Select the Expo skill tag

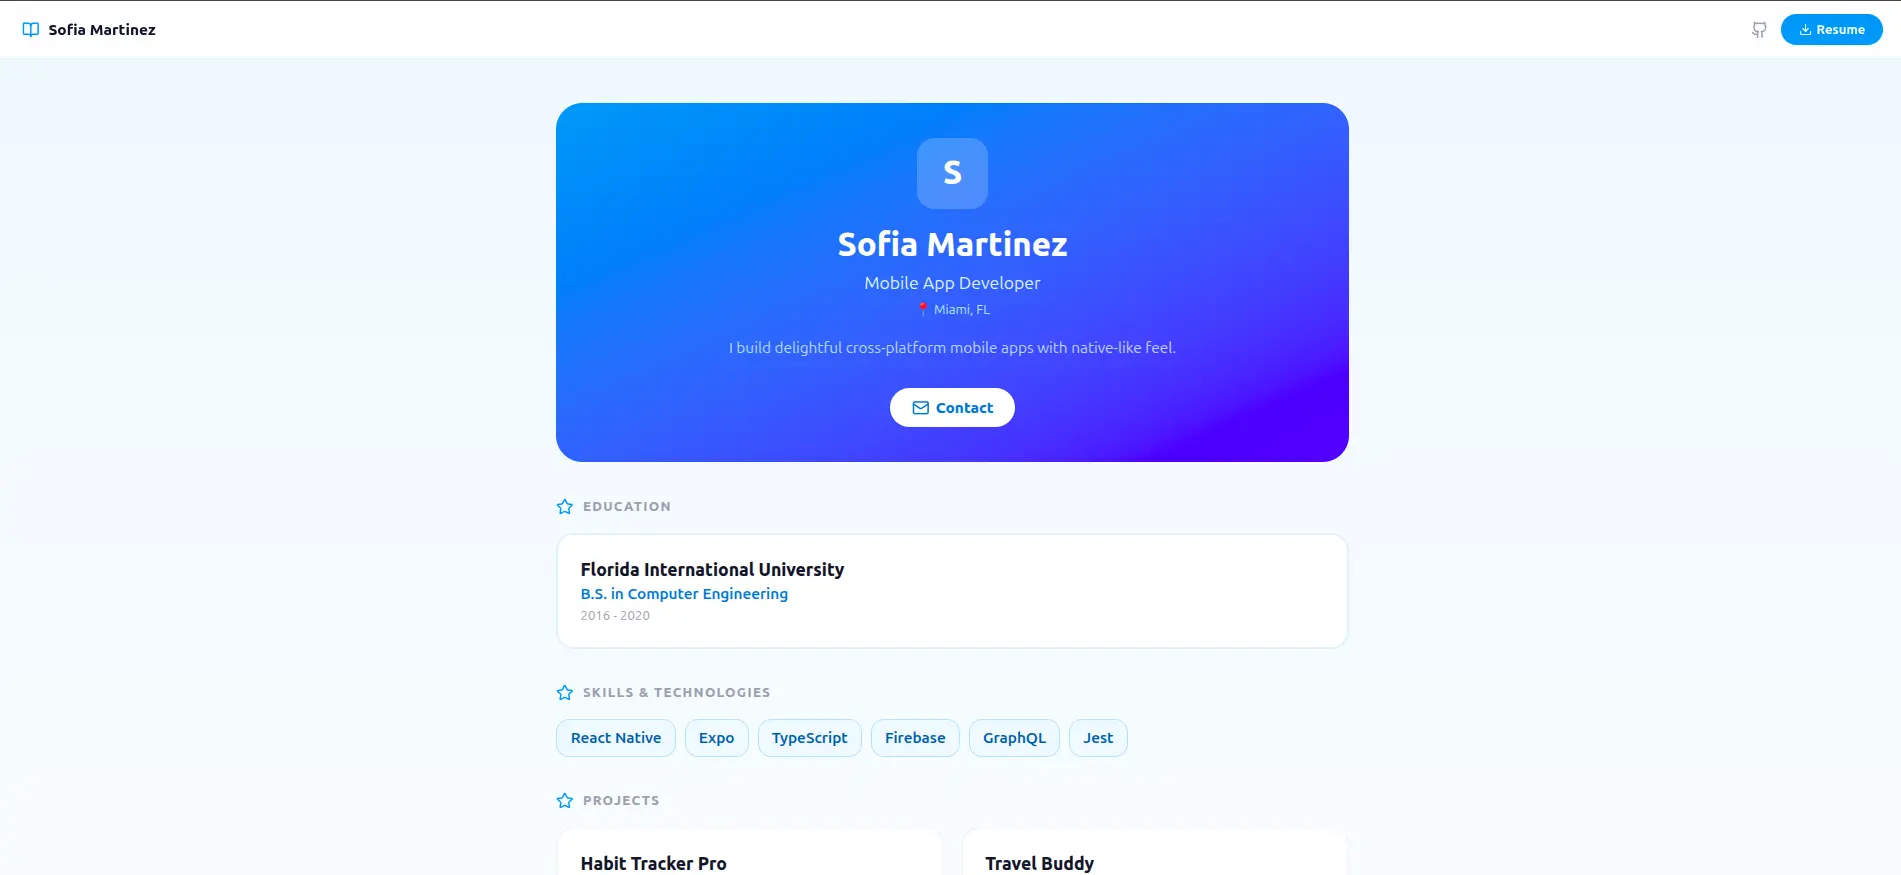click(716, 738)
